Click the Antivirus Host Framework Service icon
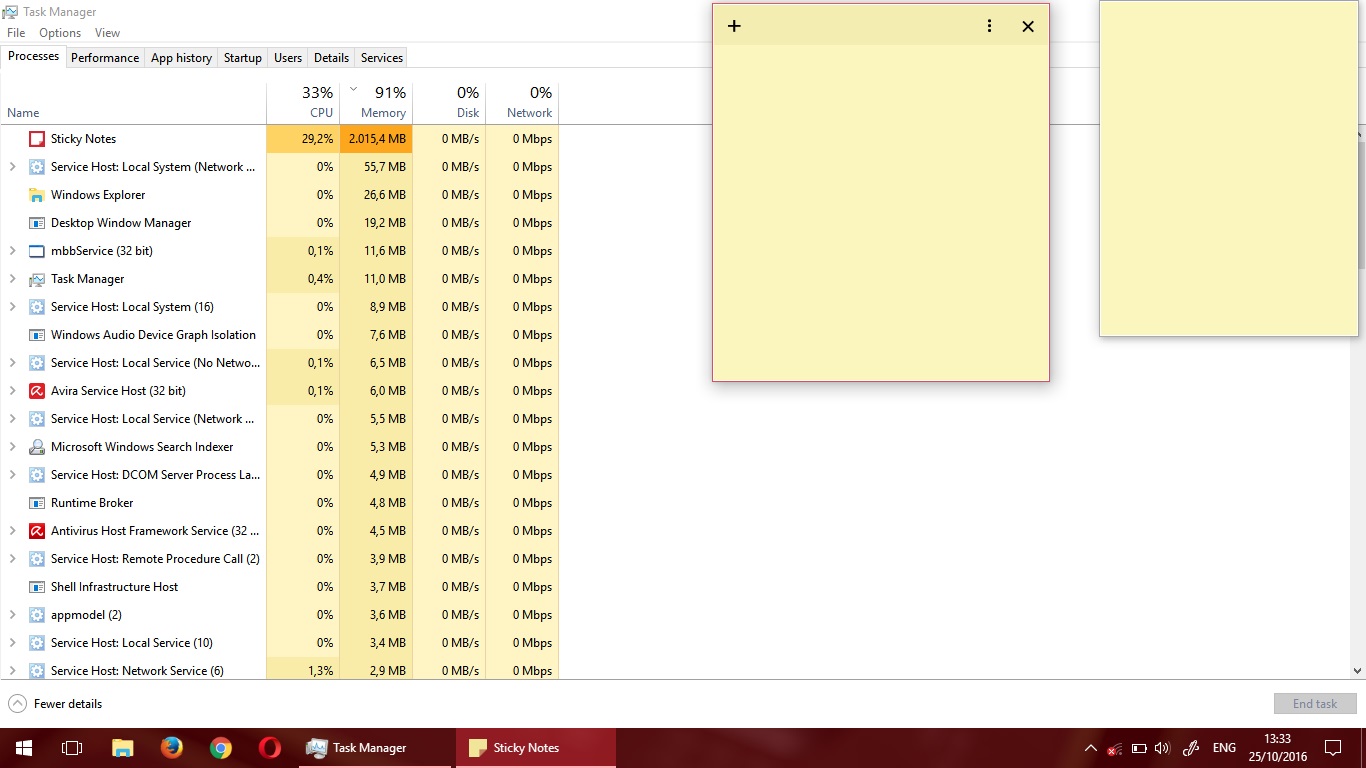The image size is (1366, 768). pos(37,531)
